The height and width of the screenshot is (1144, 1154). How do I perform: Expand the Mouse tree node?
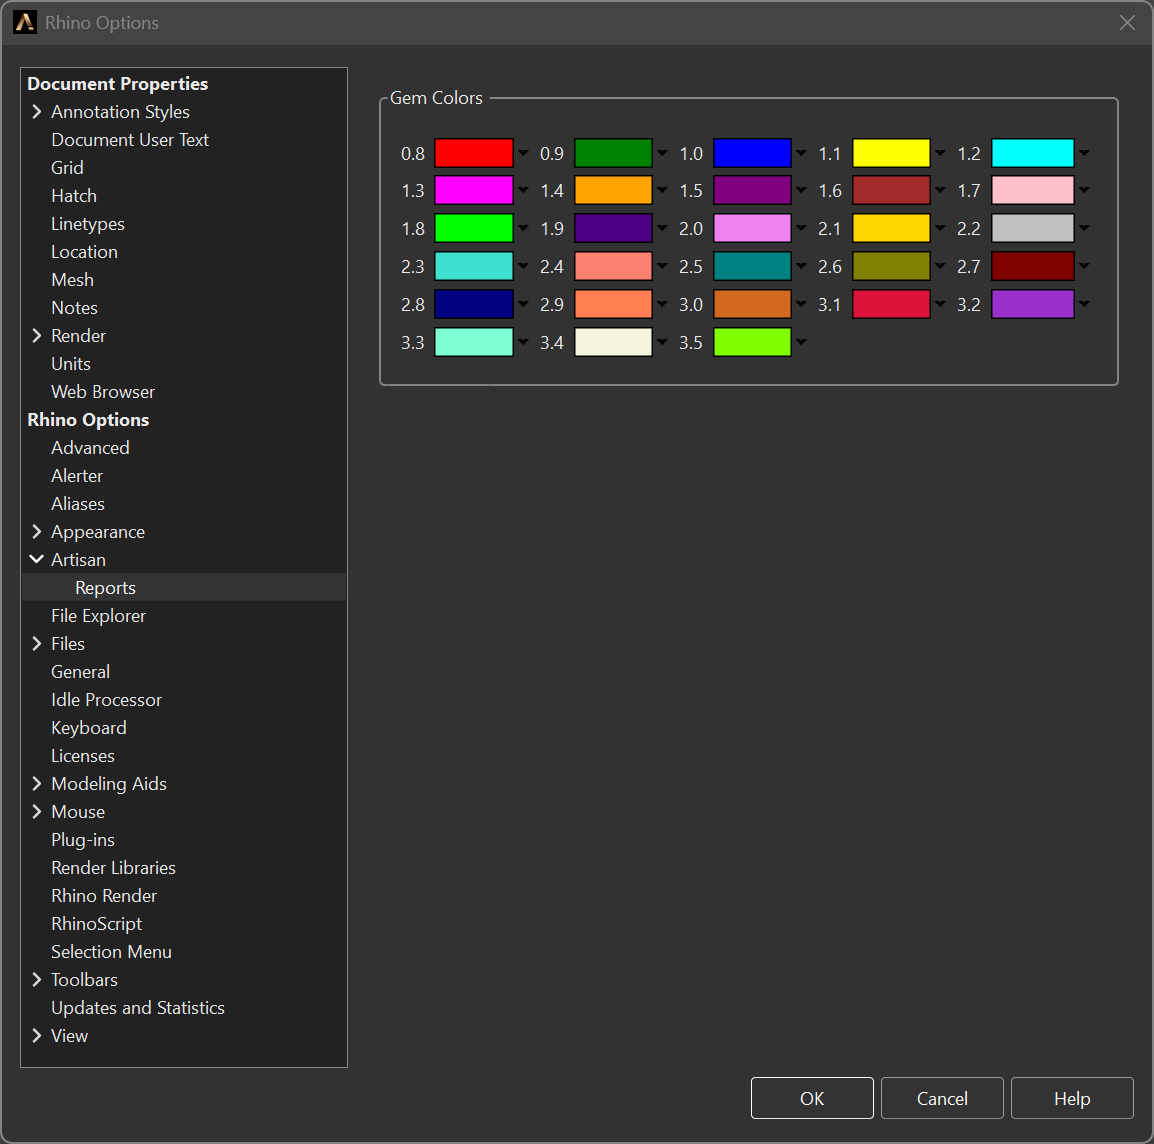37,811
